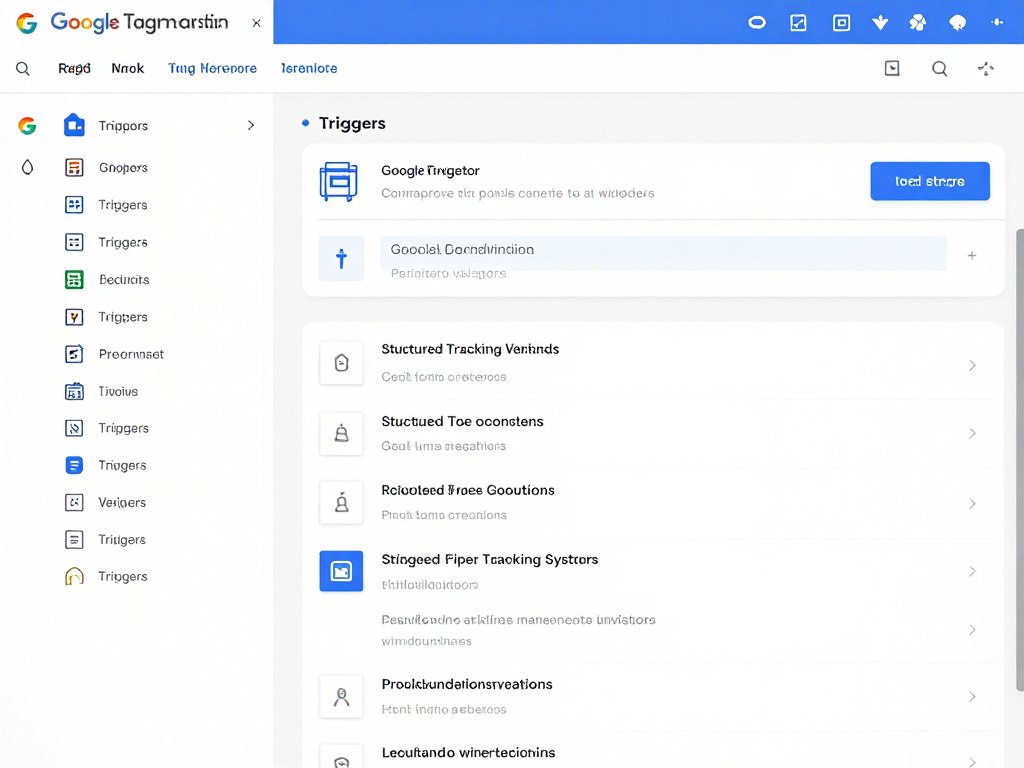Click the blue pin icon beside Gooolat Docndvincion
This screenshot has width=1024, height=768.
(341, 259)
